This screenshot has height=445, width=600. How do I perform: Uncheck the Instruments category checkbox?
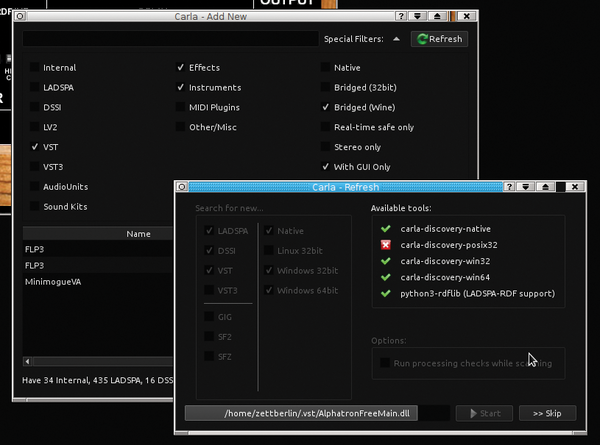pos(180,87)
